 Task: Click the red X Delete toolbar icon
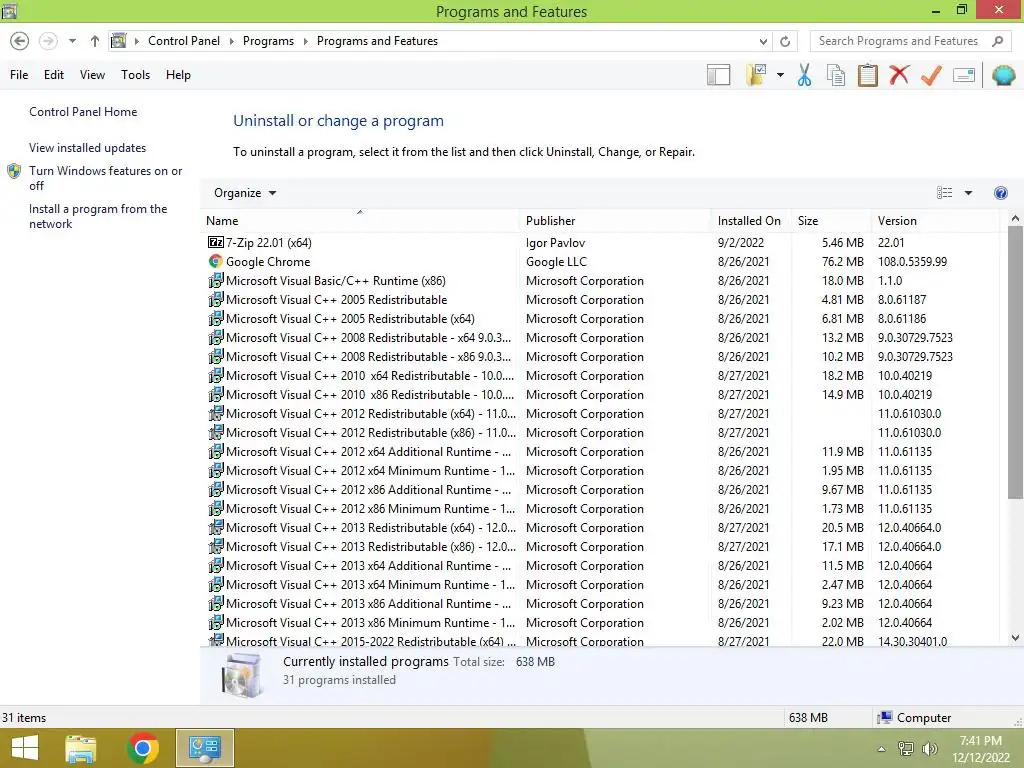899,74
